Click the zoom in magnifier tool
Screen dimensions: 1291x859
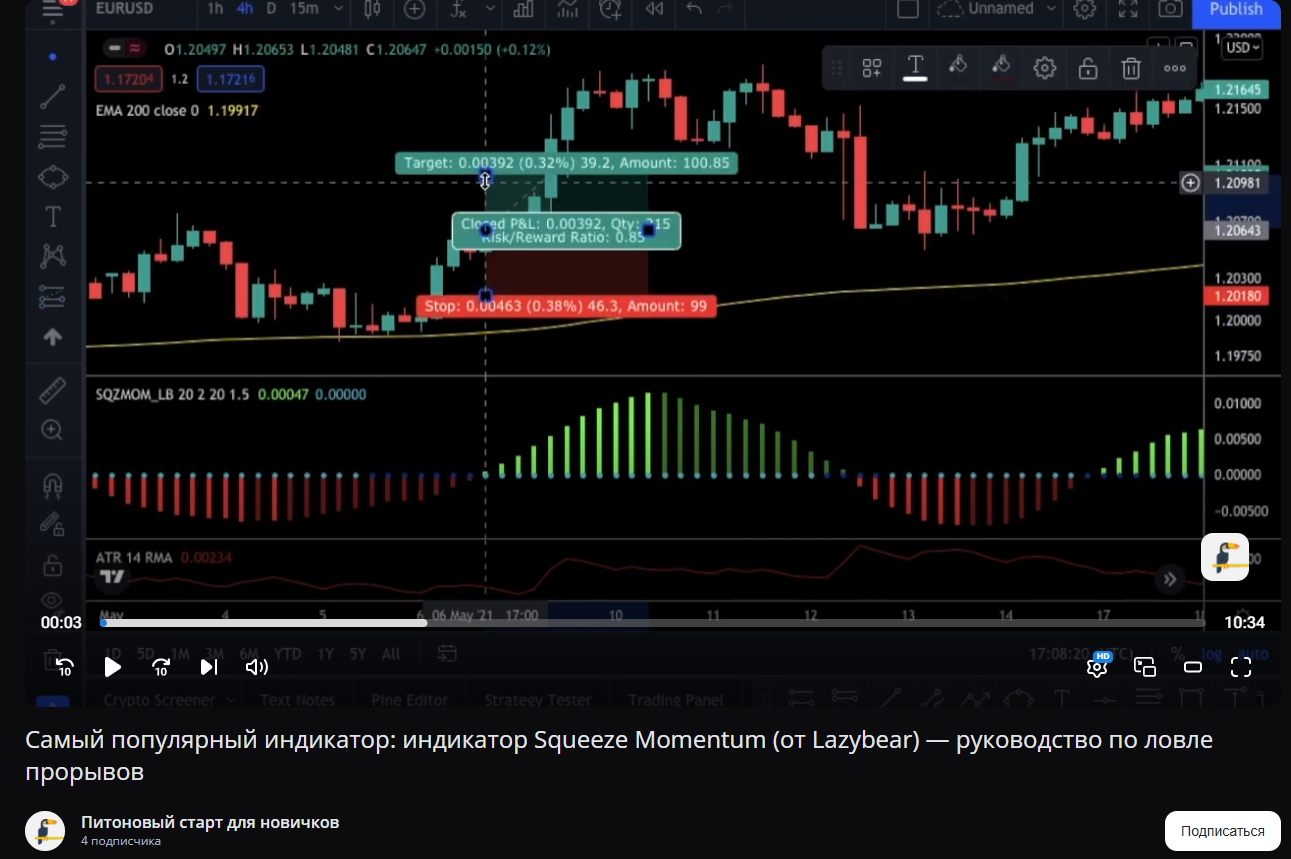pos(52,430)
